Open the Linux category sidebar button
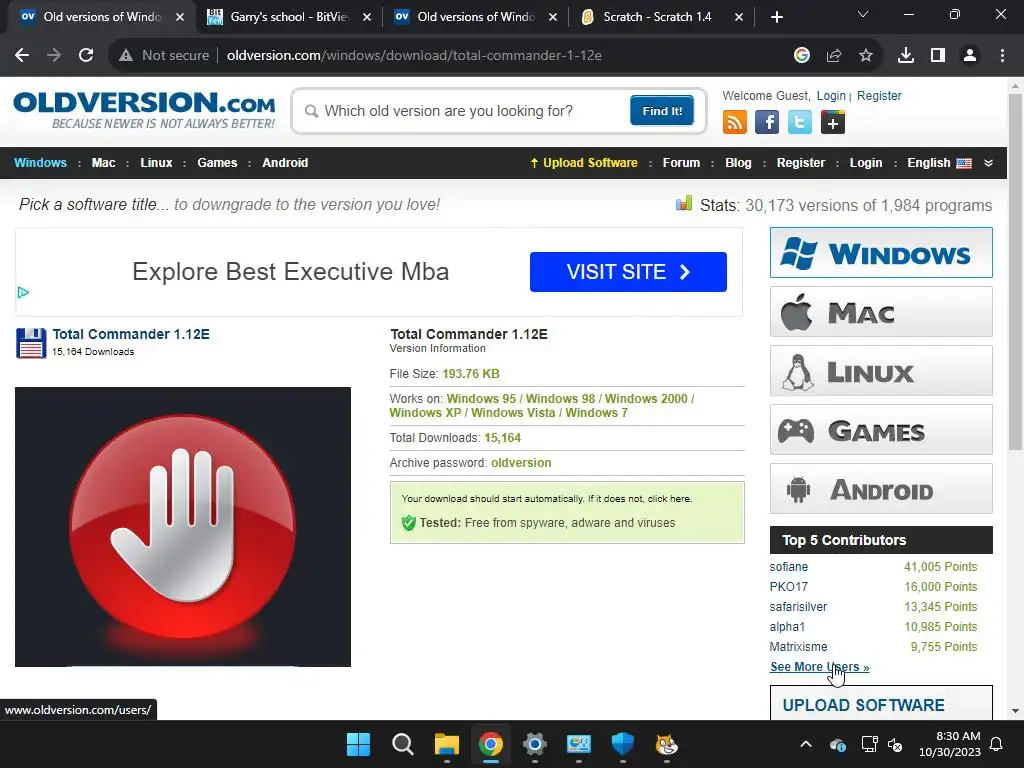1024x768 pixels. 881,371
